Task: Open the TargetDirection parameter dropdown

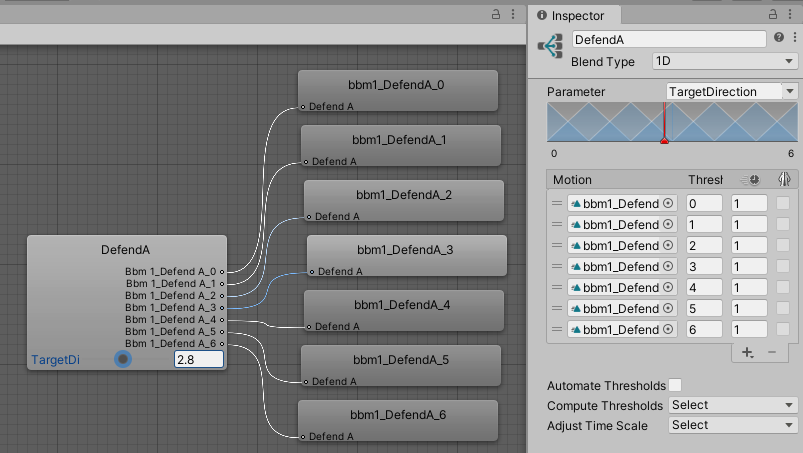Action: tap(731, 91)
